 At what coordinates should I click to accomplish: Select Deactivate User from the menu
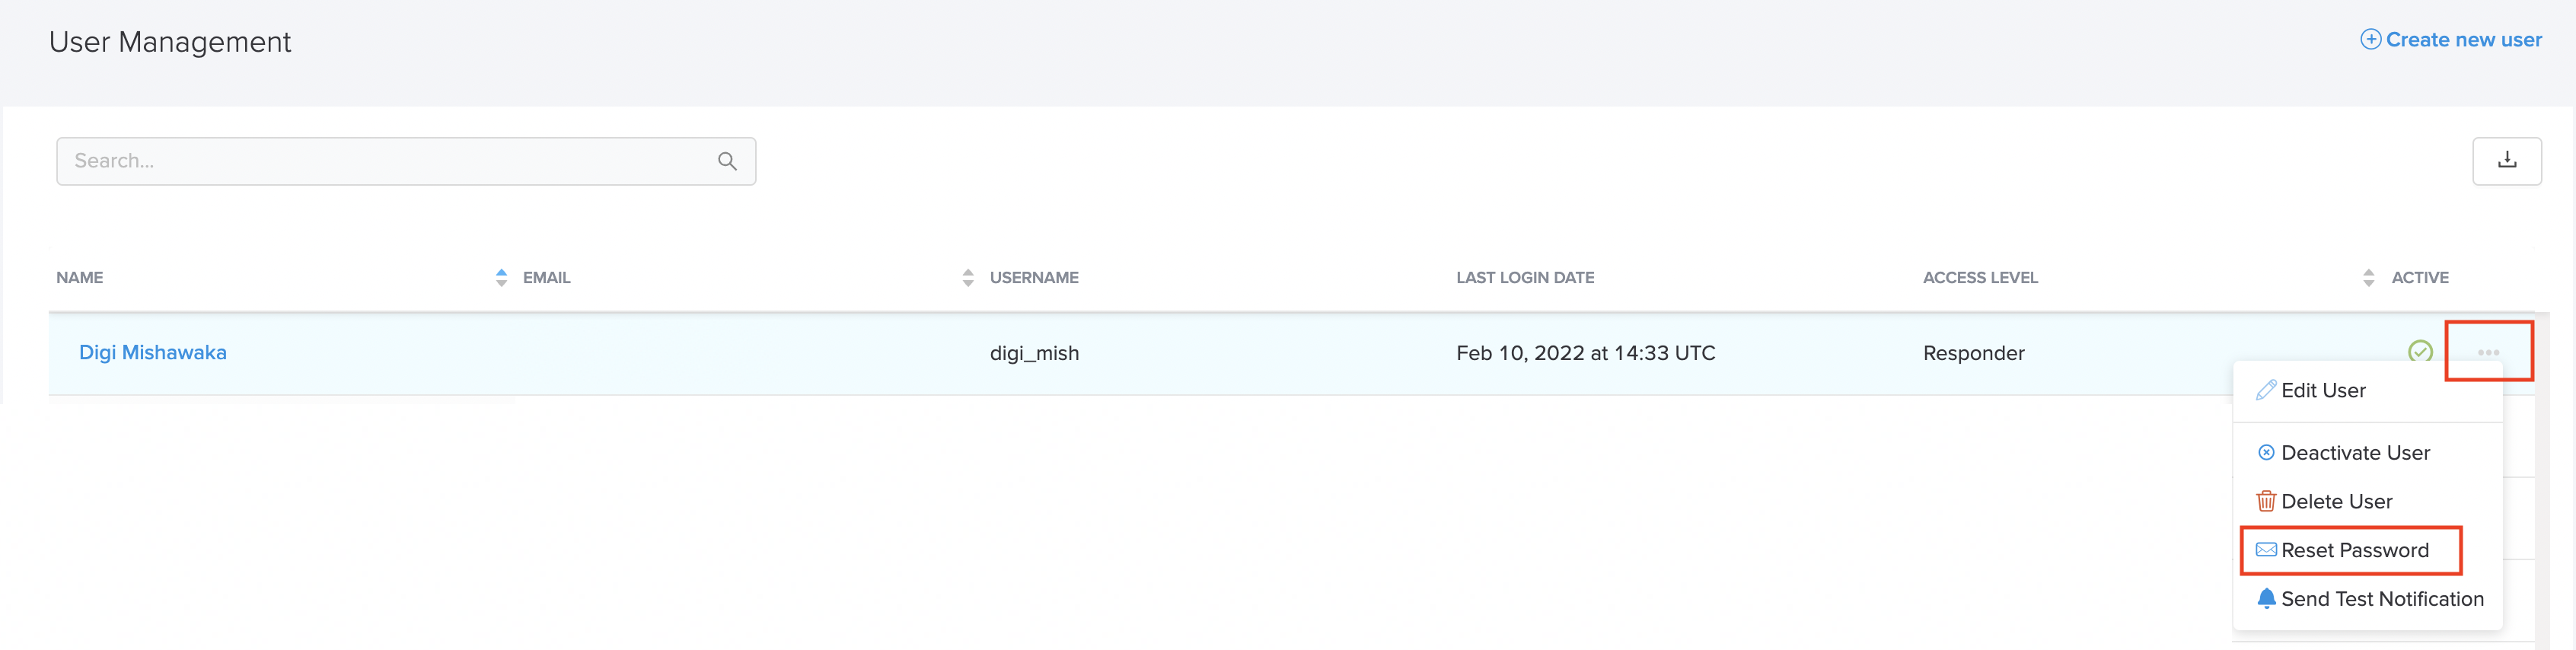2367,453
